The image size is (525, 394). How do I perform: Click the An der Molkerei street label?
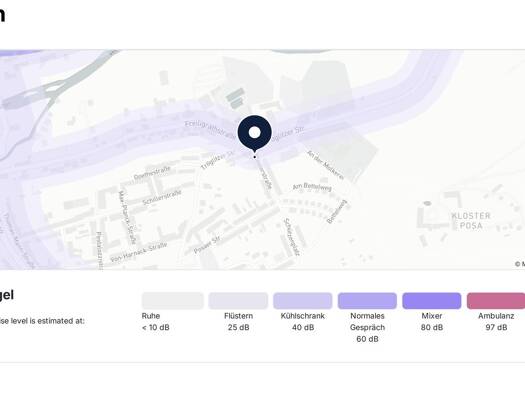[x=325, y=165]
